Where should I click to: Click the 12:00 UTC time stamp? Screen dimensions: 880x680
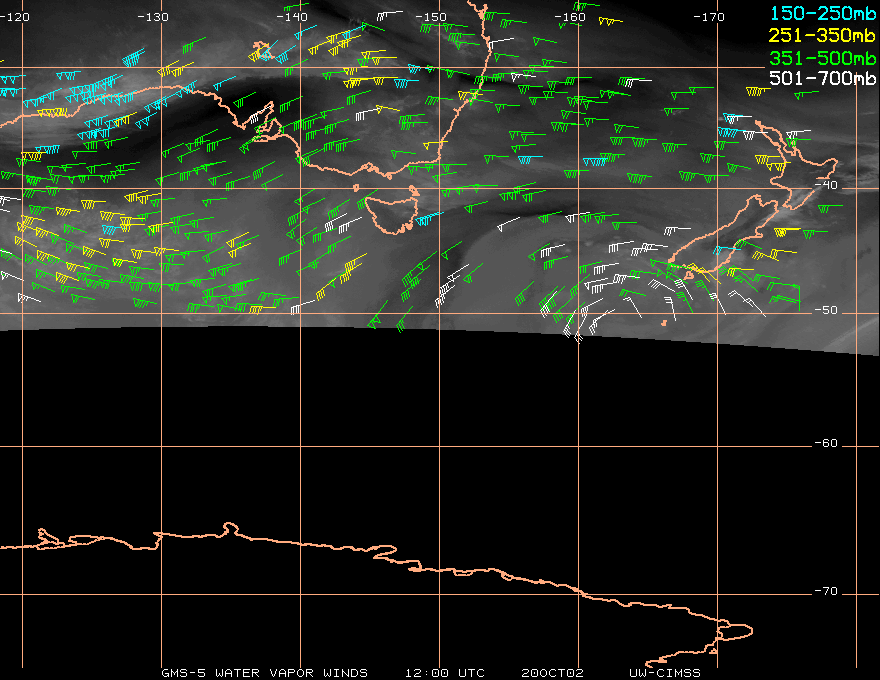[444, 672]
